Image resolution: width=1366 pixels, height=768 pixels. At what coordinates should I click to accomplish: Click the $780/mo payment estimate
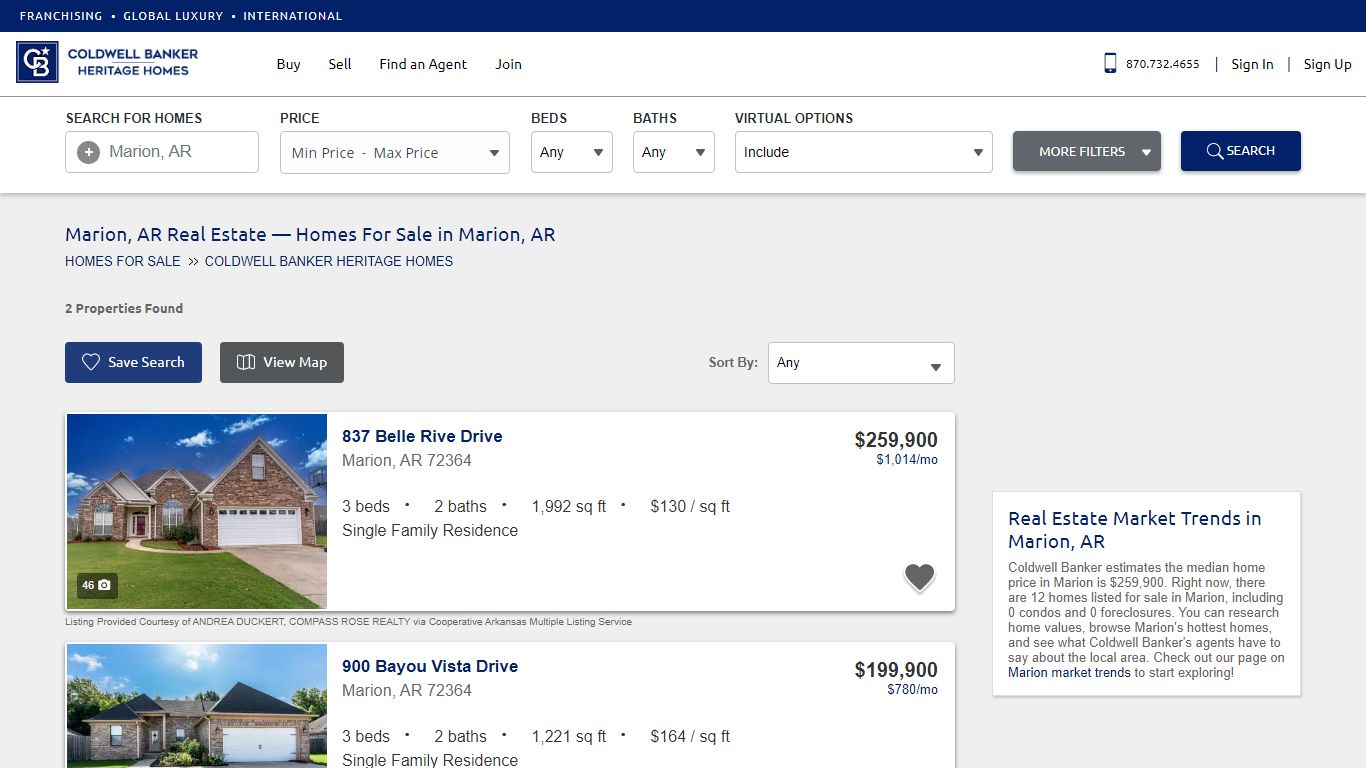(912, 690)
